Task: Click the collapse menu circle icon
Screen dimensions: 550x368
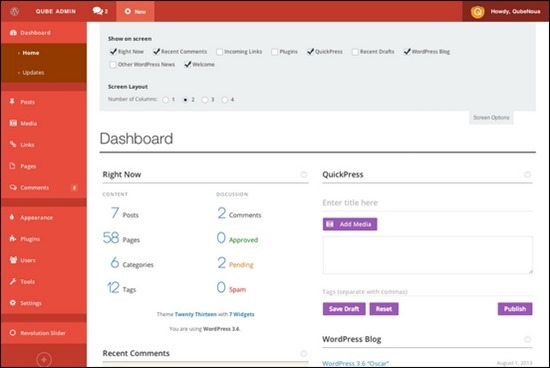Action: click(x=44, y=360)
